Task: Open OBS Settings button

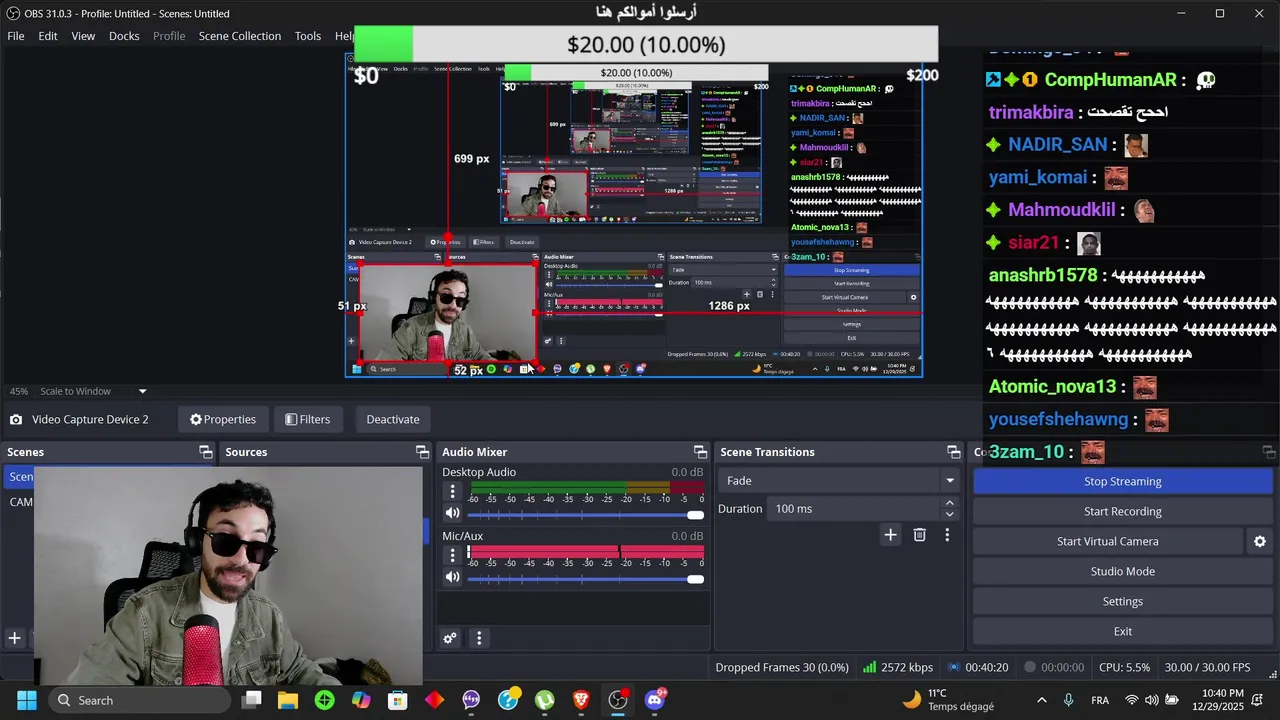Action: click(x=1122, y=601)
